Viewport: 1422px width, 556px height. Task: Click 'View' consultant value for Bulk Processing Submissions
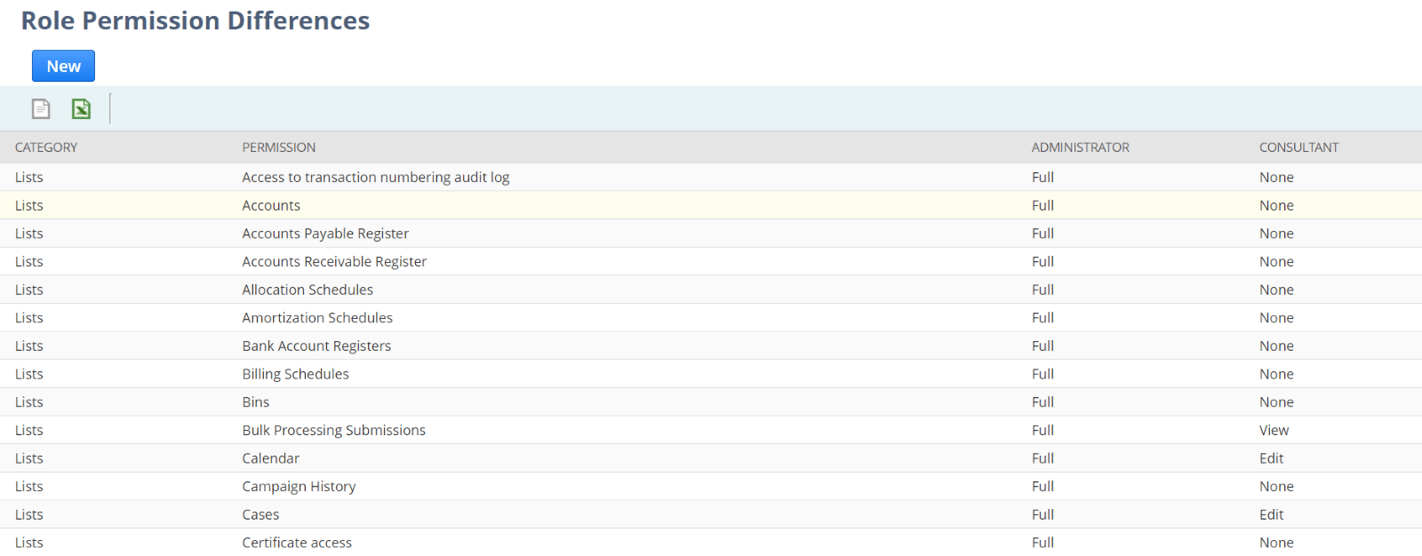(x=1274, y=430)
